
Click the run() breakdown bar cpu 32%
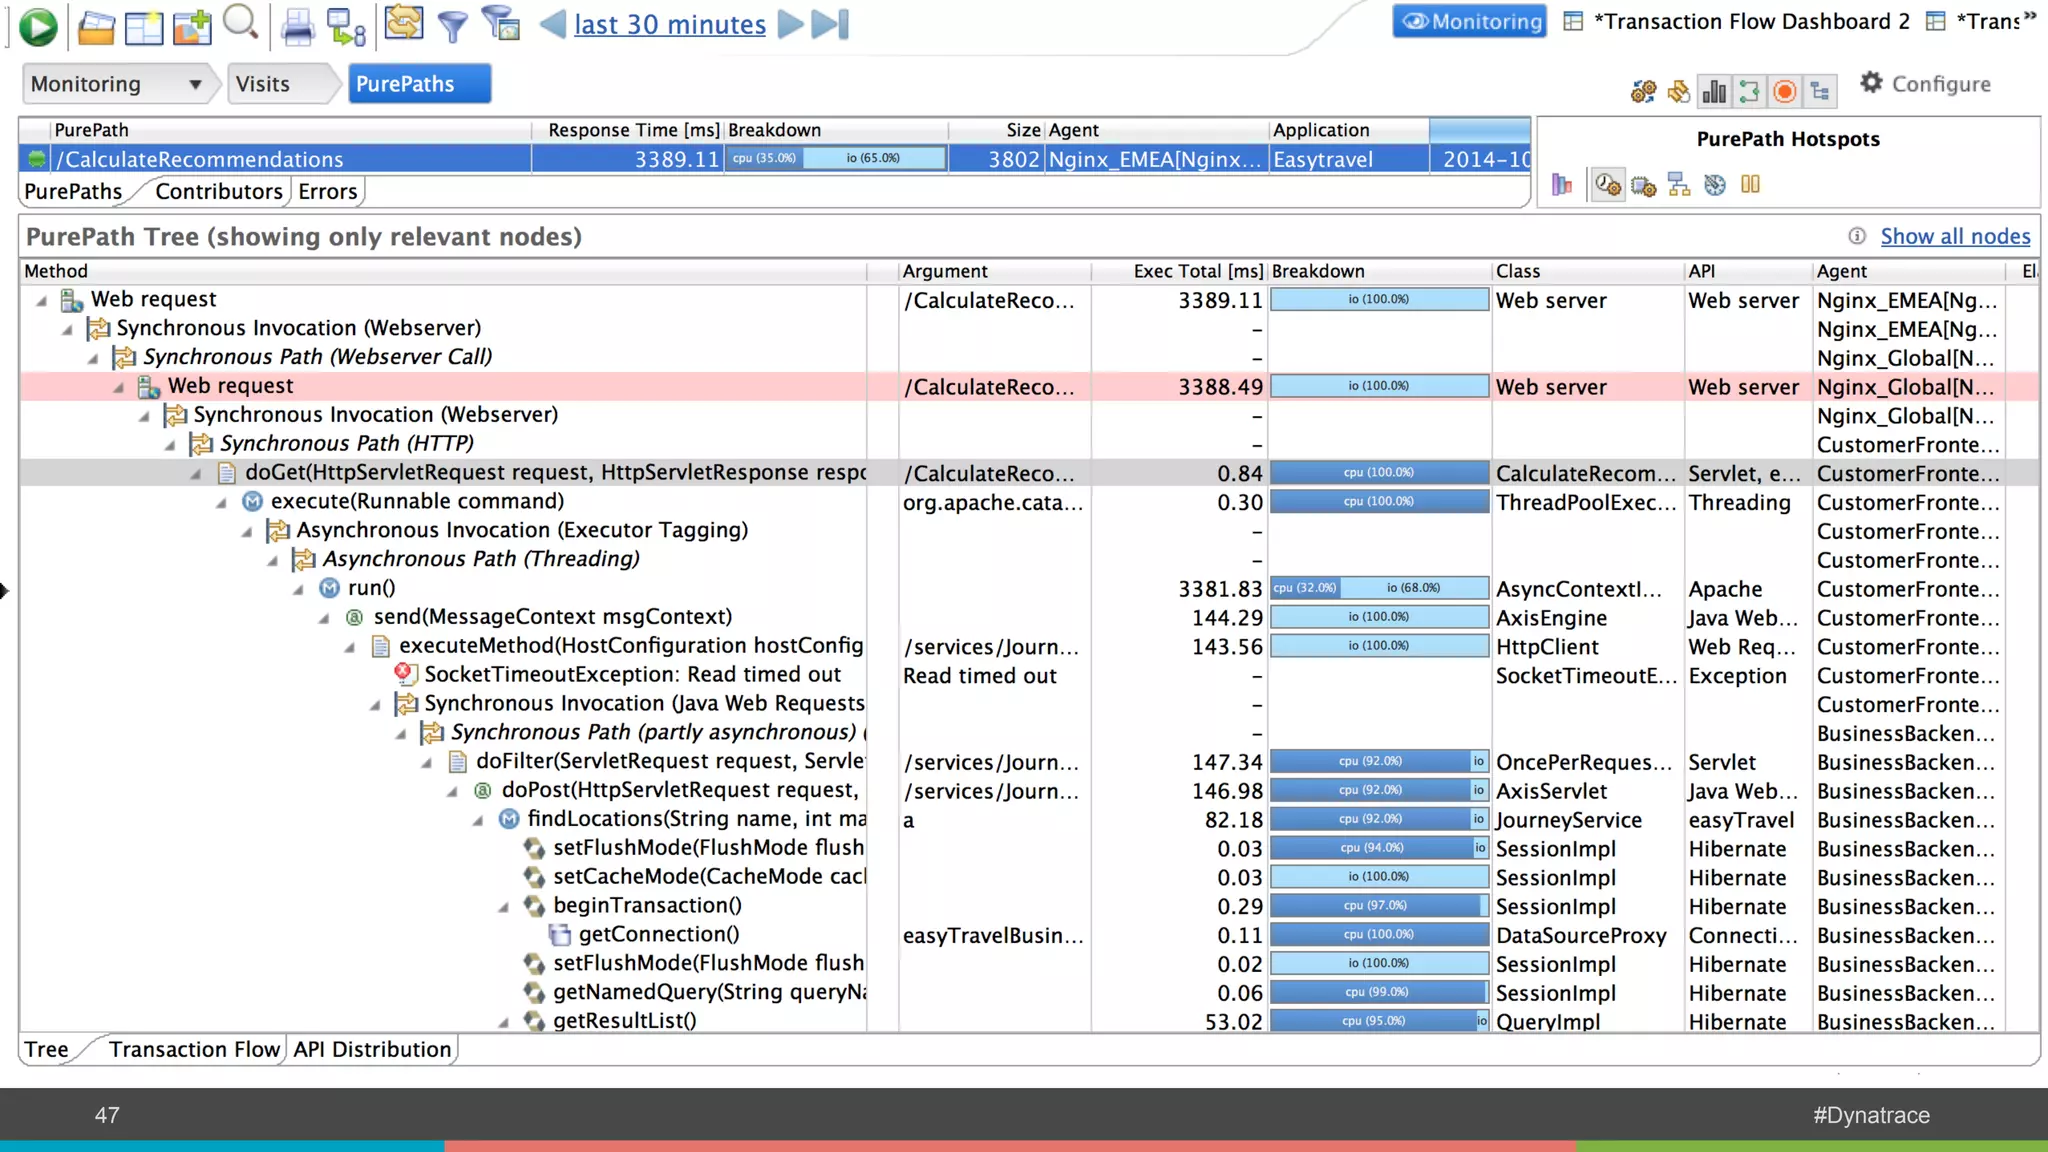coord(1305,588)
